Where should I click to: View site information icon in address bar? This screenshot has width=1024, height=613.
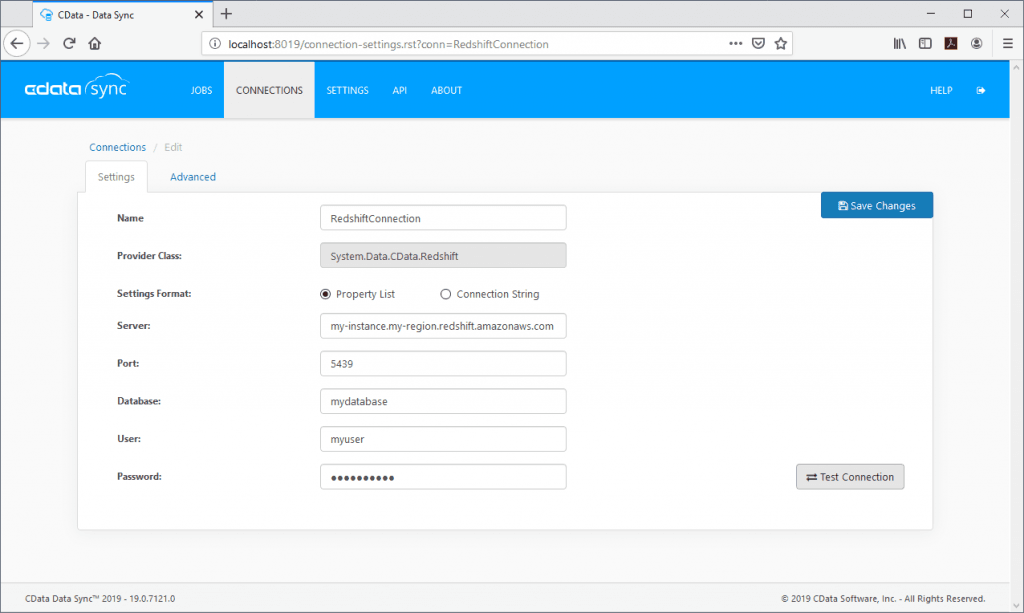215,44
